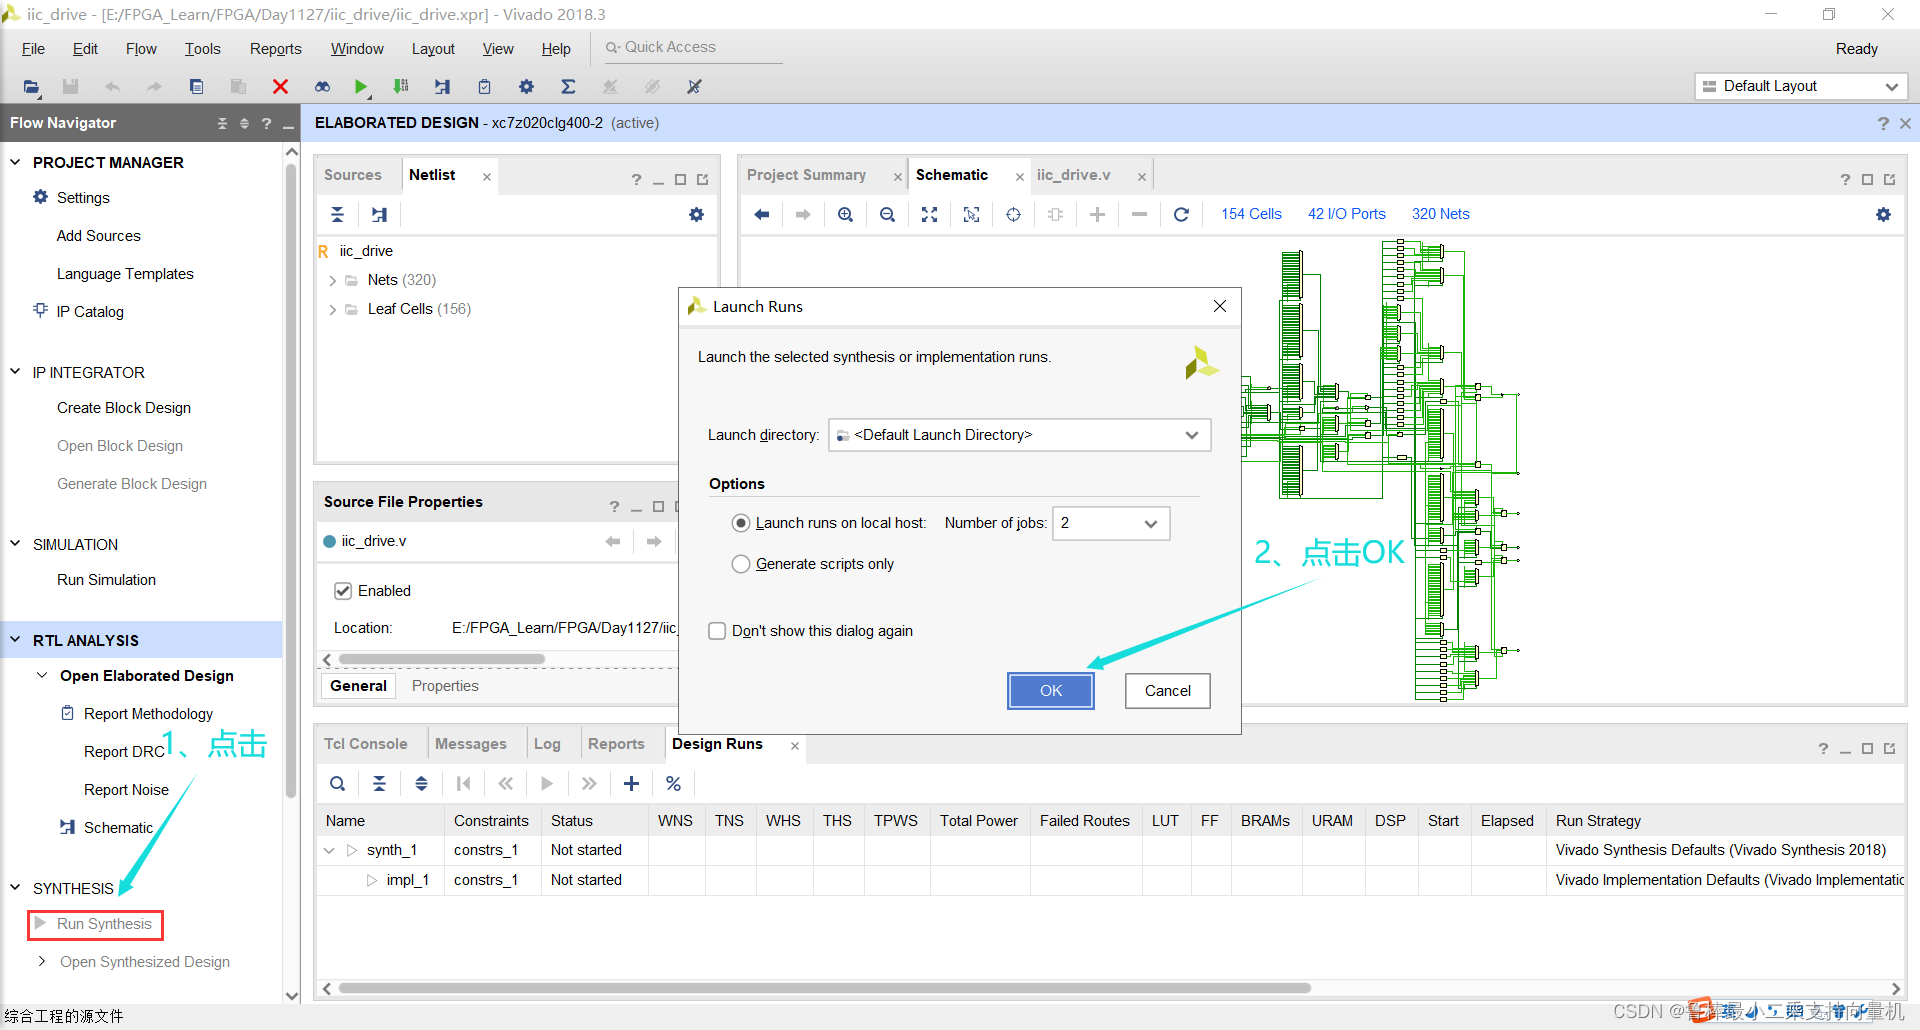This screenshot has height=1030, width=1920.
Task: Expand Open Synthesized Design item
Action: [x=42, y=961]
